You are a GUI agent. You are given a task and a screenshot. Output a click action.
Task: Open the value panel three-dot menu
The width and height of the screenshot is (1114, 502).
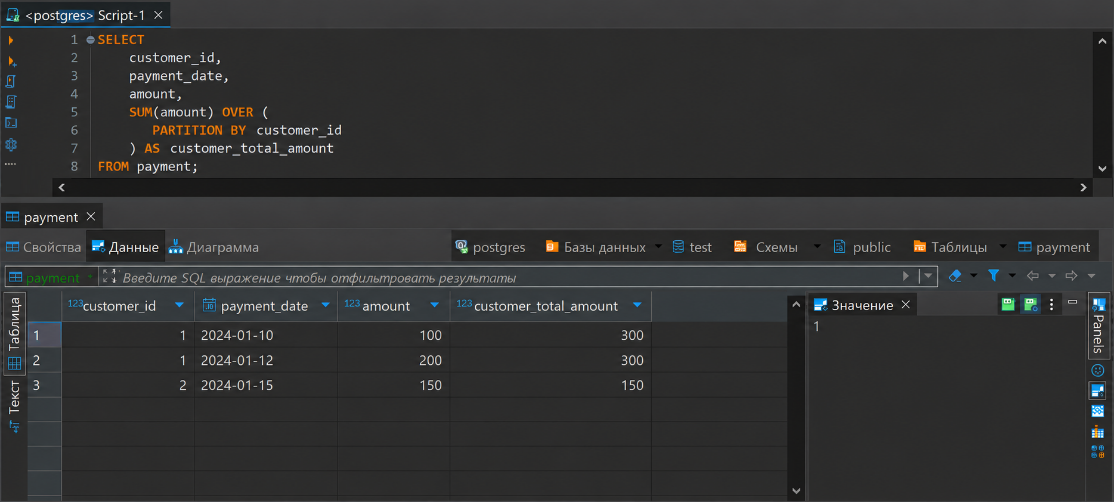1052,305
